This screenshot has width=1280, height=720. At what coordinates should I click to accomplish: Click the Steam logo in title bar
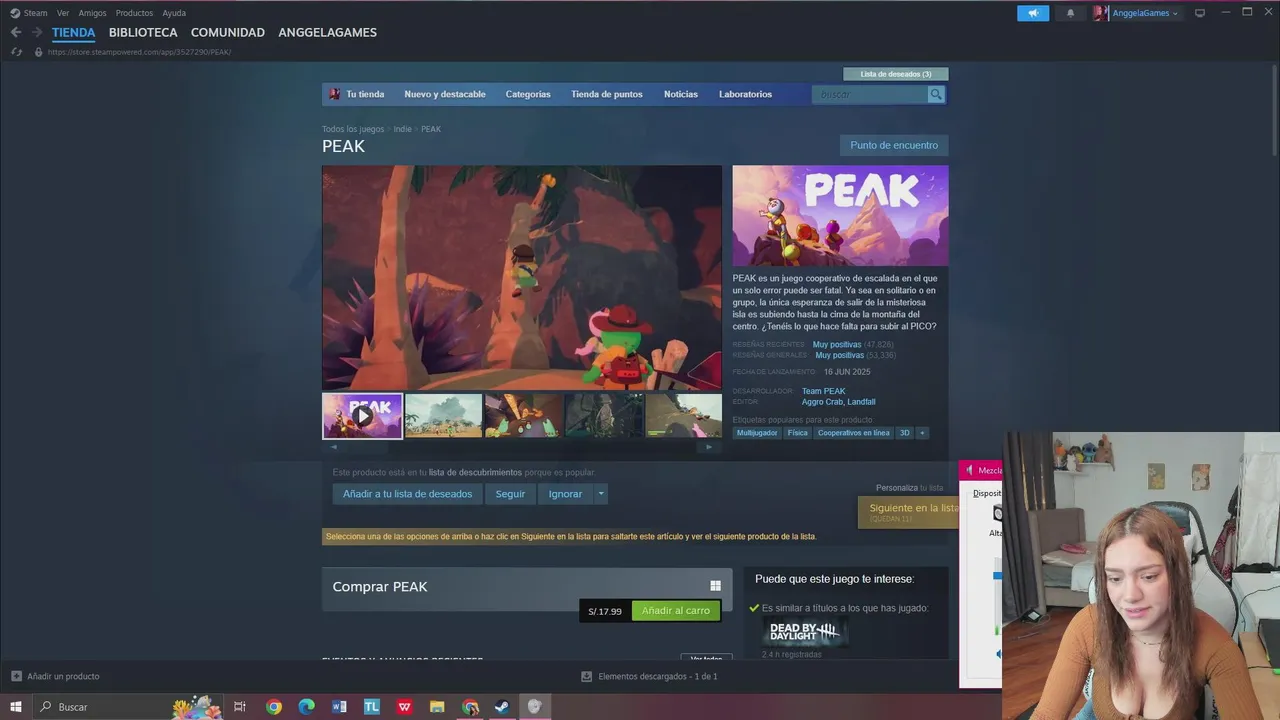(x=15, y=13)
